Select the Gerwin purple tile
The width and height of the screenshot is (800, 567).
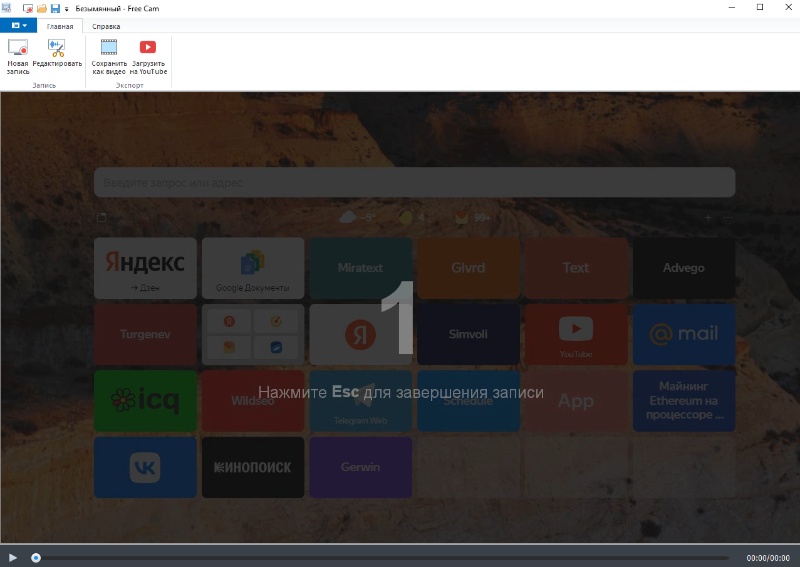pyautogui.click(x=361, y=467)
